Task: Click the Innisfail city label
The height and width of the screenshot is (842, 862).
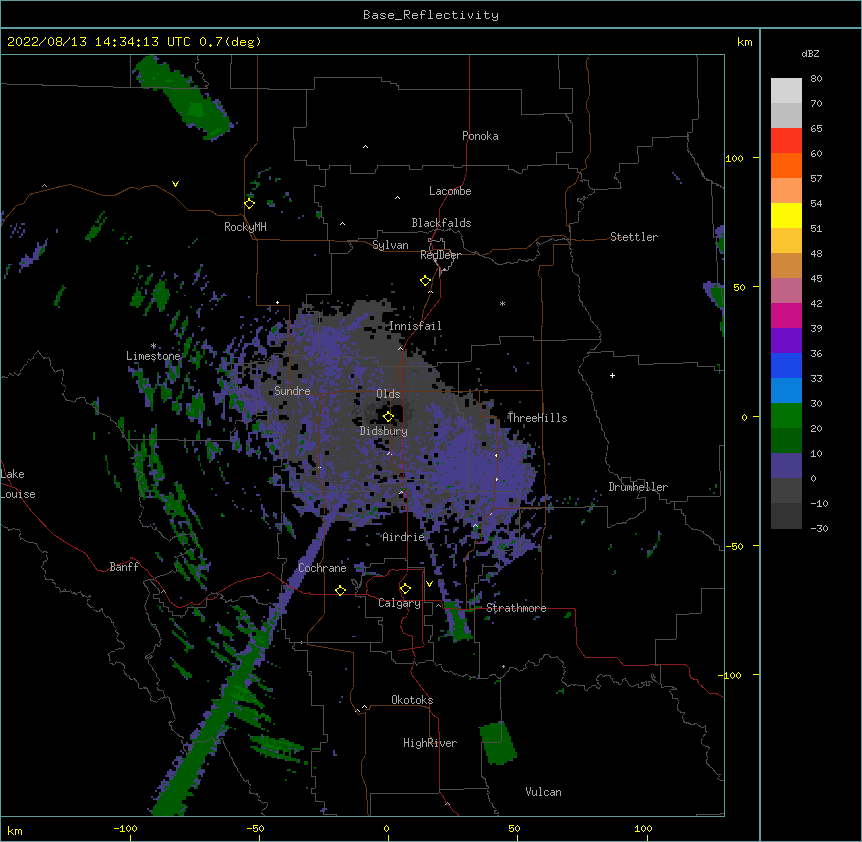Action: pyautogui.click(x=415, y=326)
